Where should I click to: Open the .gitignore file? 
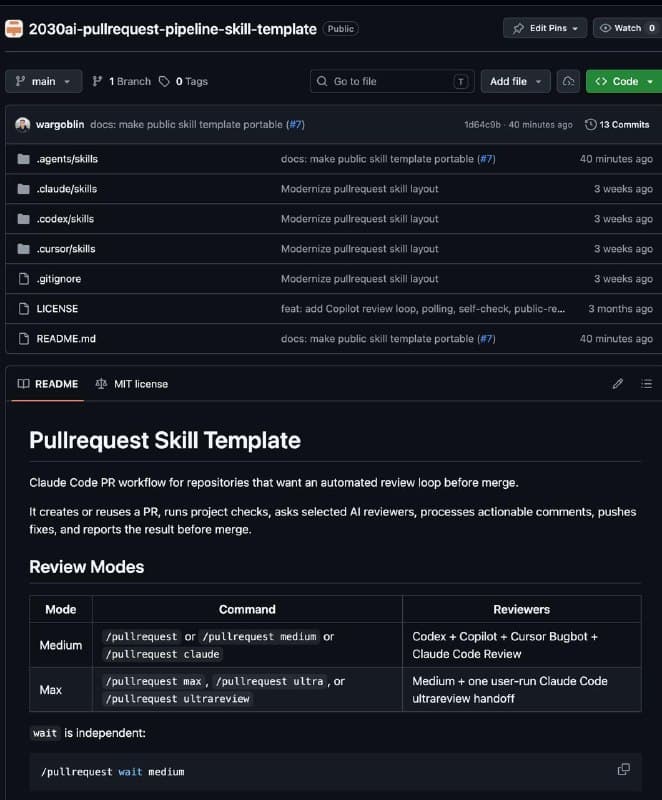click(59, 279)
